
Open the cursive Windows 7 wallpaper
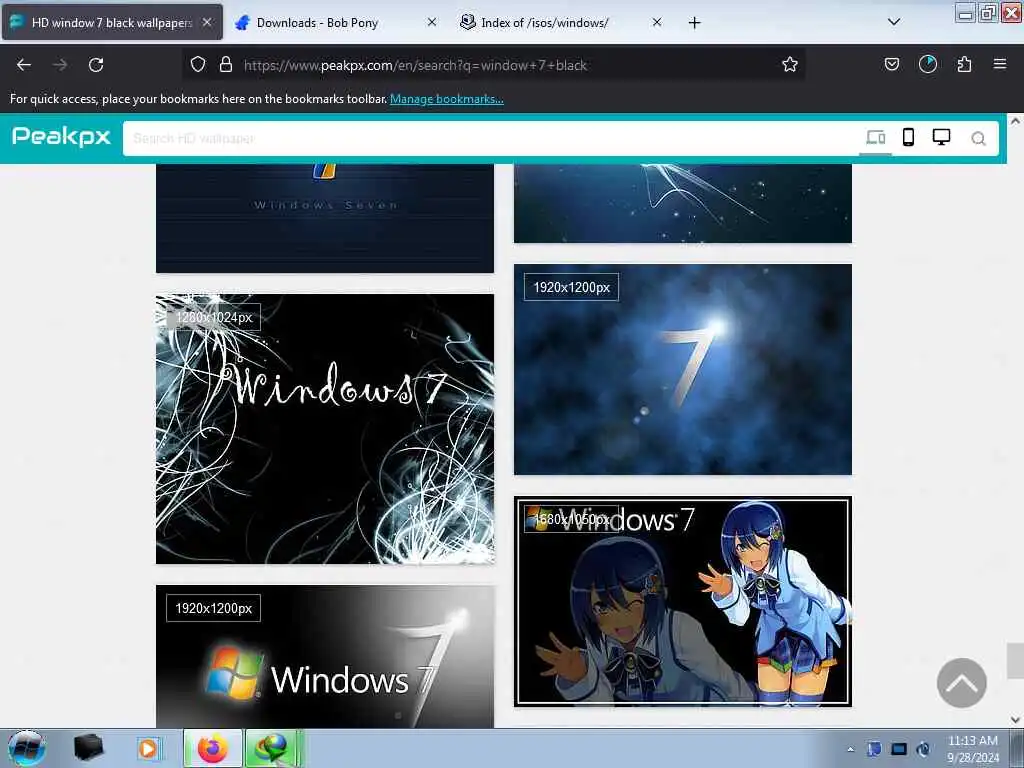(x=325, y=429)
